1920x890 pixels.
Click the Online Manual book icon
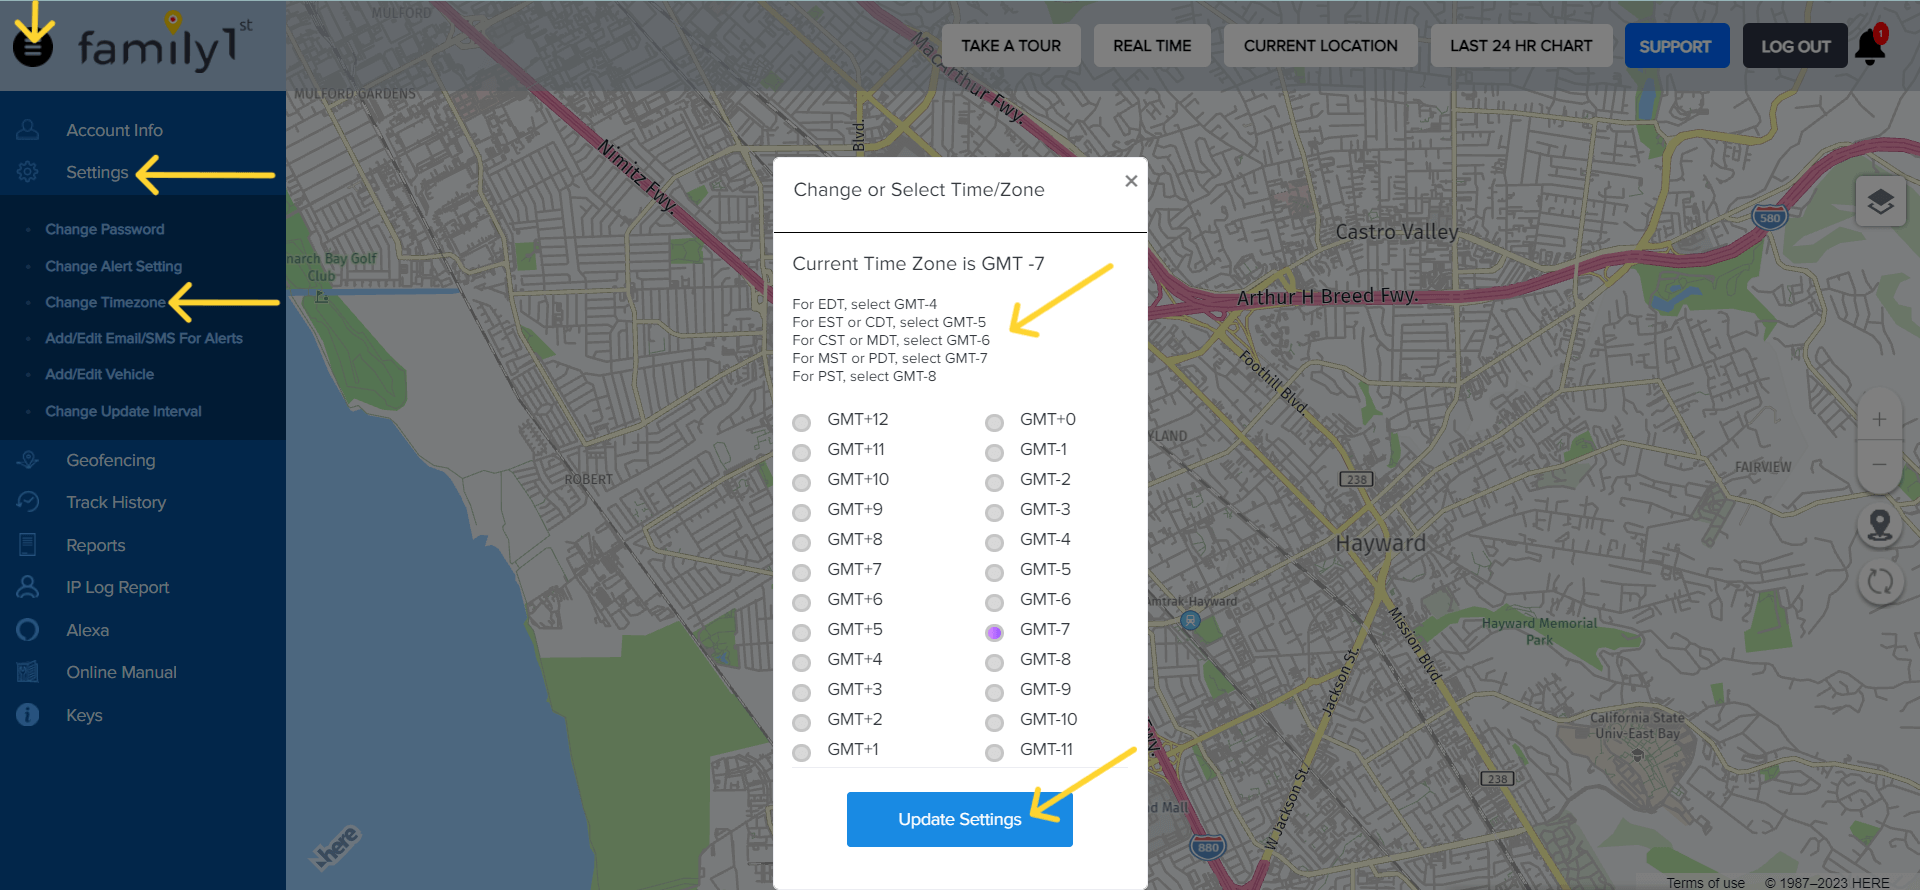click(x=28, y=672)
